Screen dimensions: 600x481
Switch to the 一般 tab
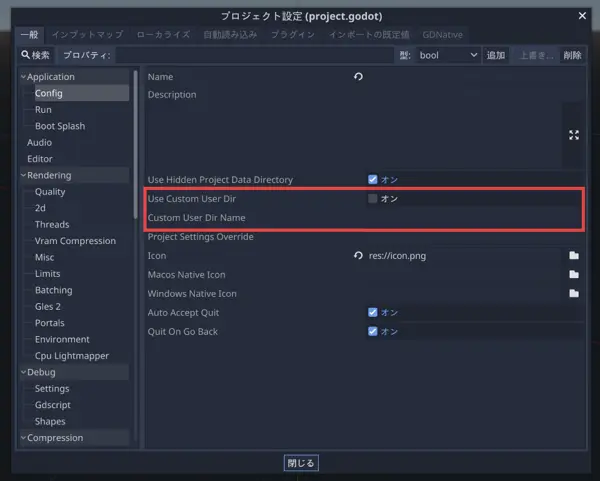(x=29, y=35)
